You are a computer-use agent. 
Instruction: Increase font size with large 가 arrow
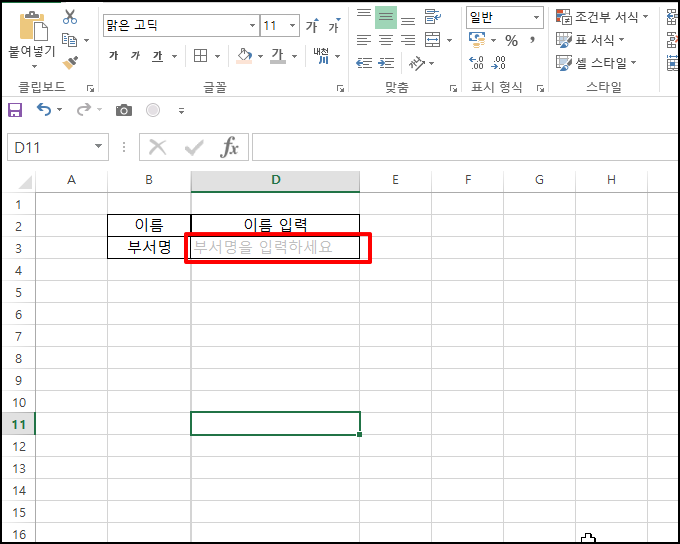[x=312, y=26]
